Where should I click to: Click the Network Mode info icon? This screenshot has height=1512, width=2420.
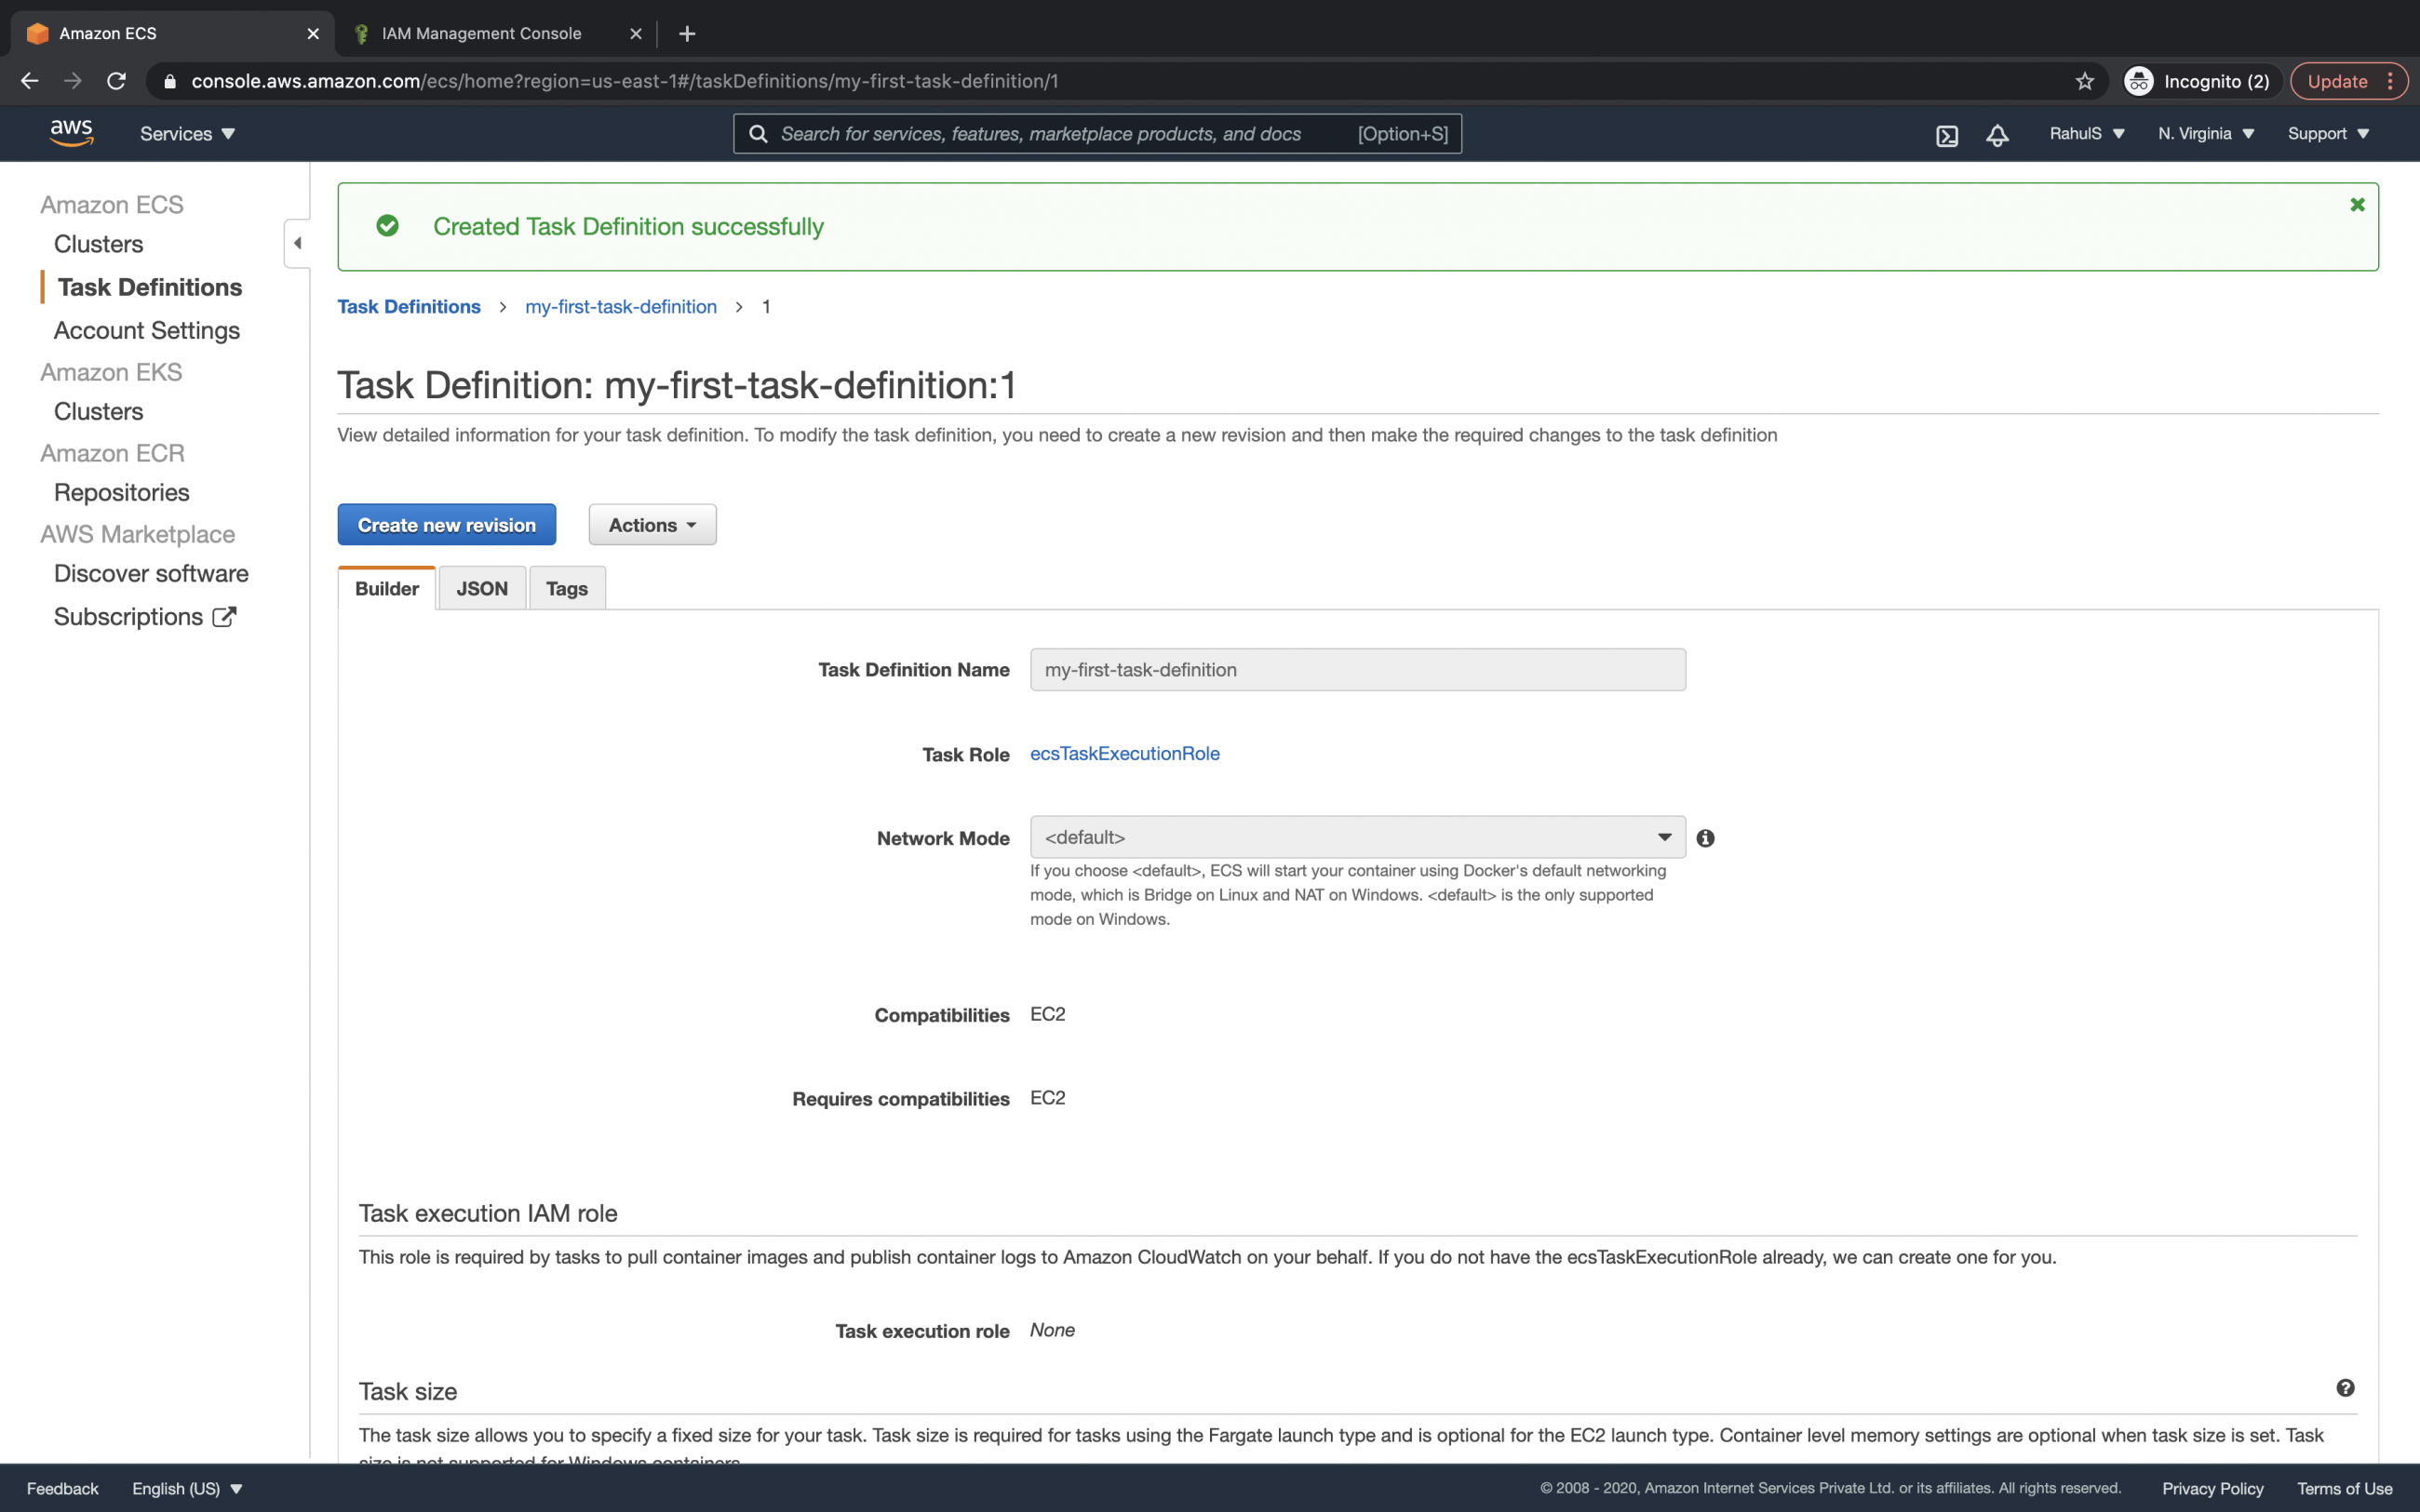[x=1705, y=838]
